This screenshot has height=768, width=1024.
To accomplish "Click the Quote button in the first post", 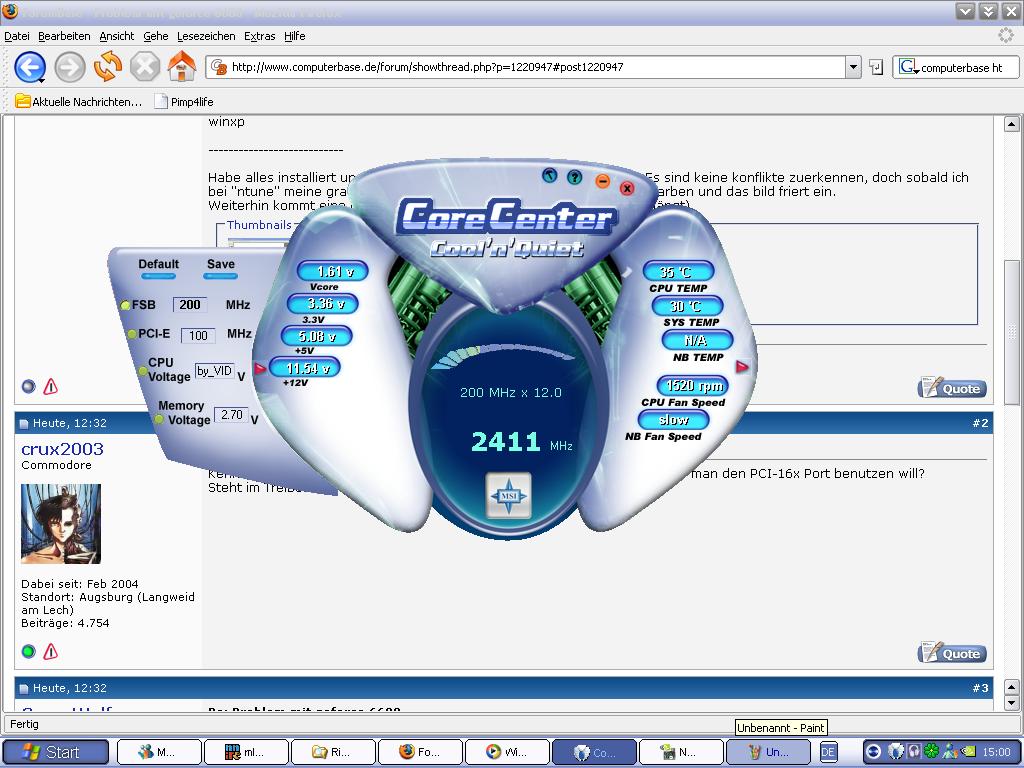I will click(952, 388).
